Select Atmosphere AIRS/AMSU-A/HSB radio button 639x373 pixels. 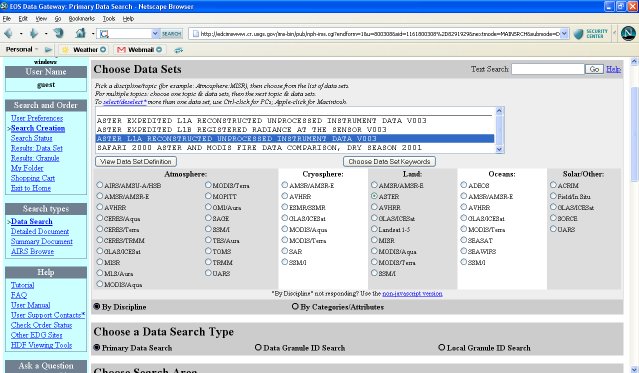pos(100,185)
